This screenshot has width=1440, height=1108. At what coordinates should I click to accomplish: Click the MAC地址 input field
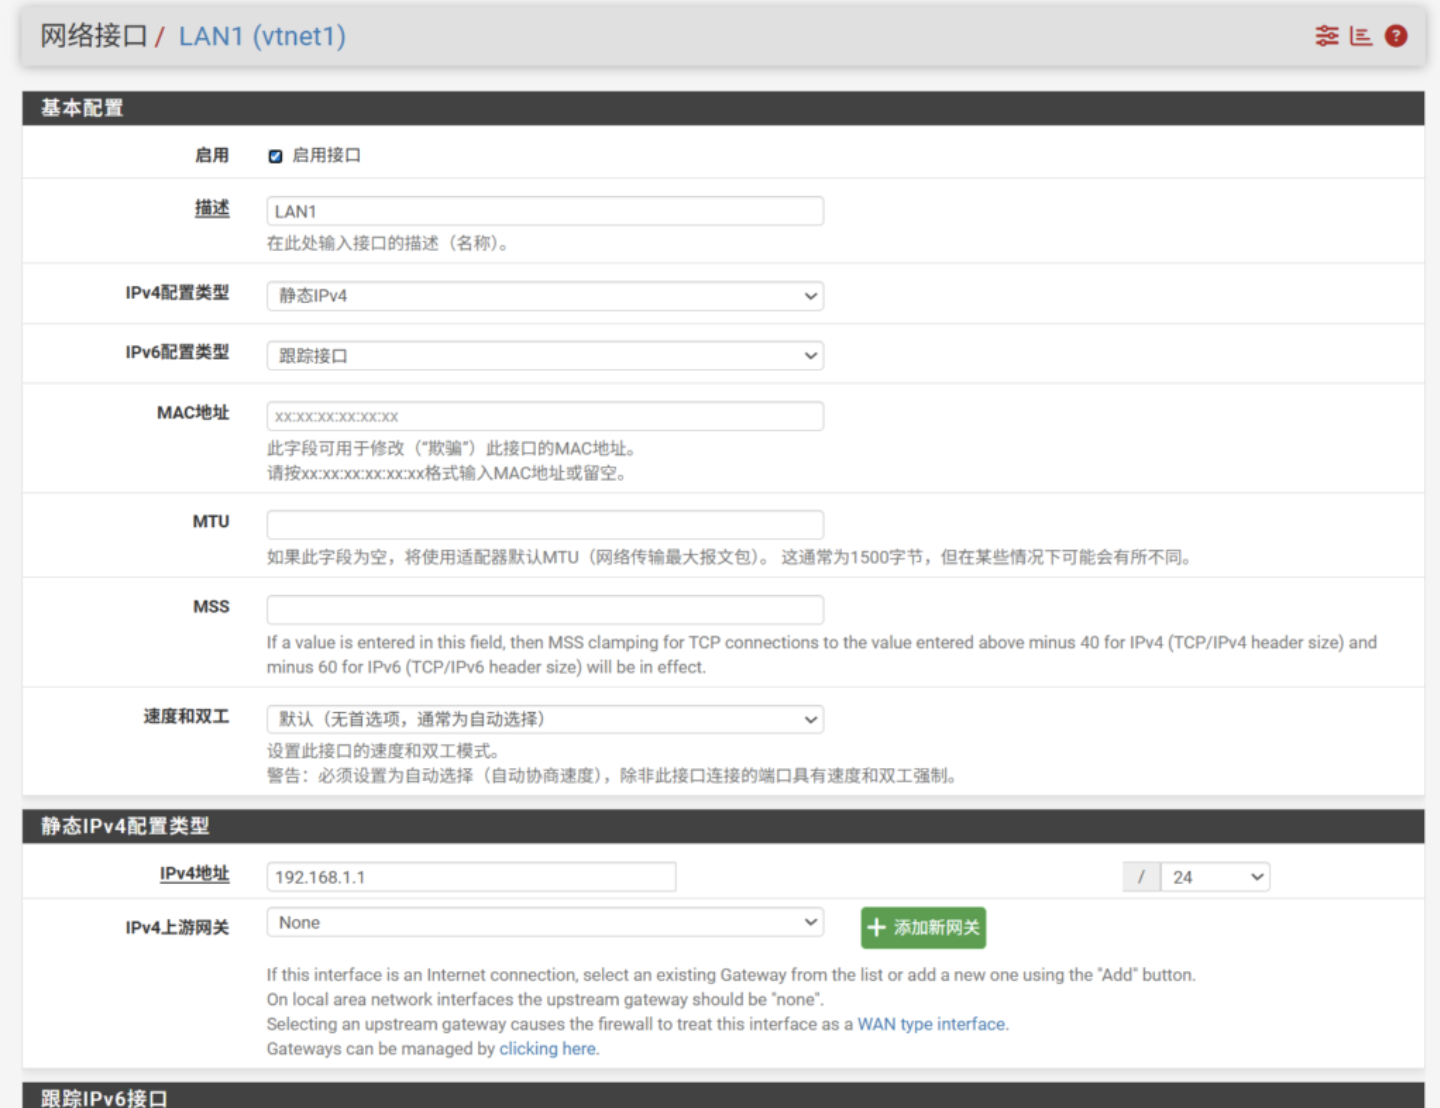click(x=545, y=416)
